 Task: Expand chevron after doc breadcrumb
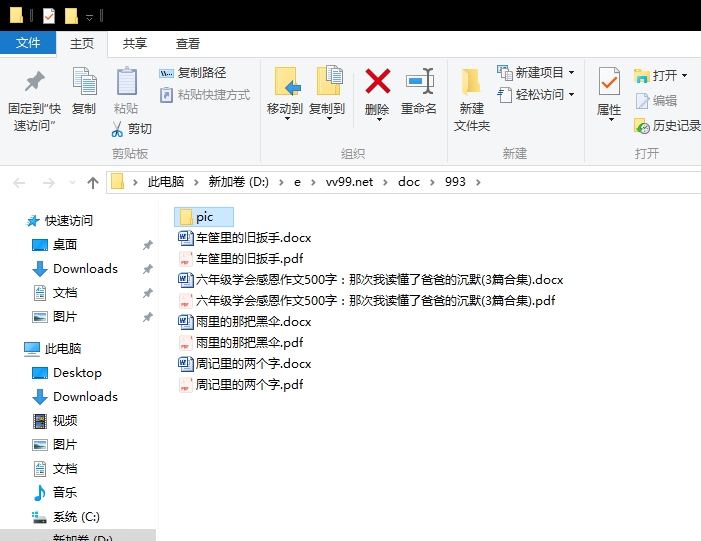point(432,182)
